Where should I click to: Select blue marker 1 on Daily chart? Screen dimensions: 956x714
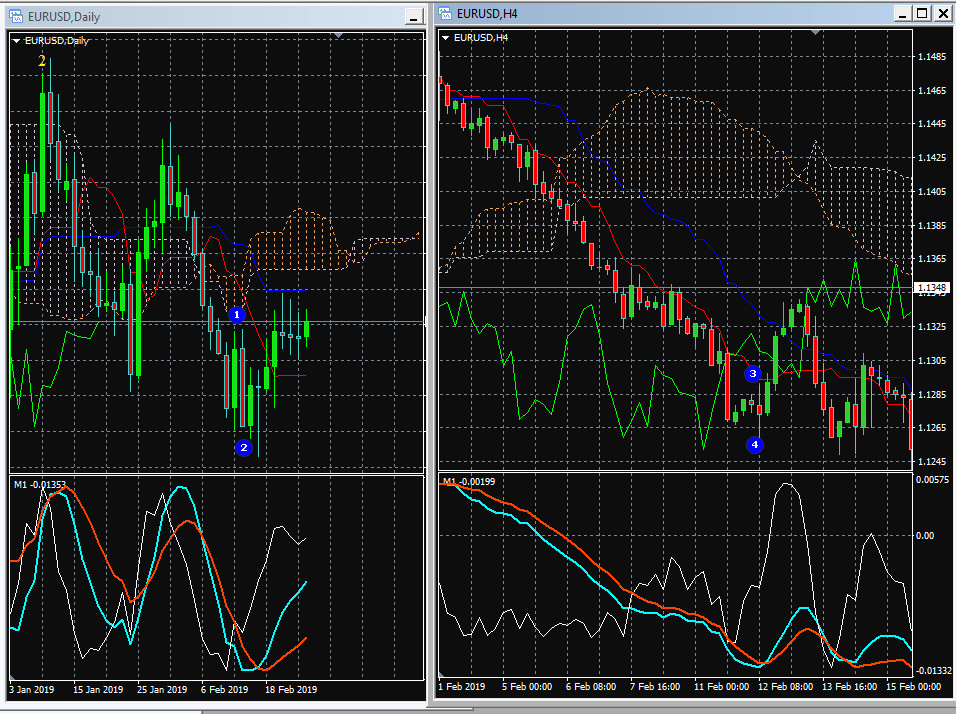(x=237, y=315)
